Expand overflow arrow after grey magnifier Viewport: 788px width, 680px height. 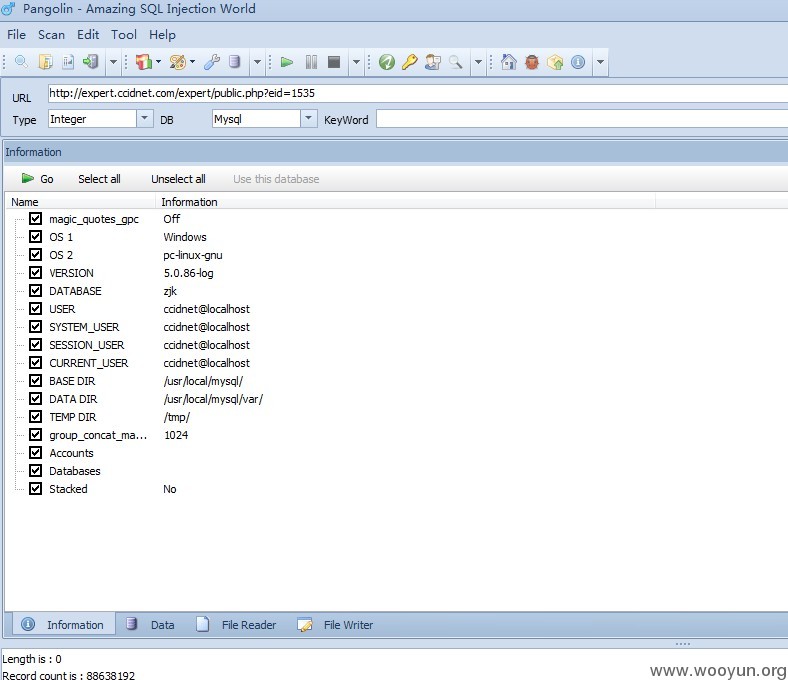tap(478, 62)
